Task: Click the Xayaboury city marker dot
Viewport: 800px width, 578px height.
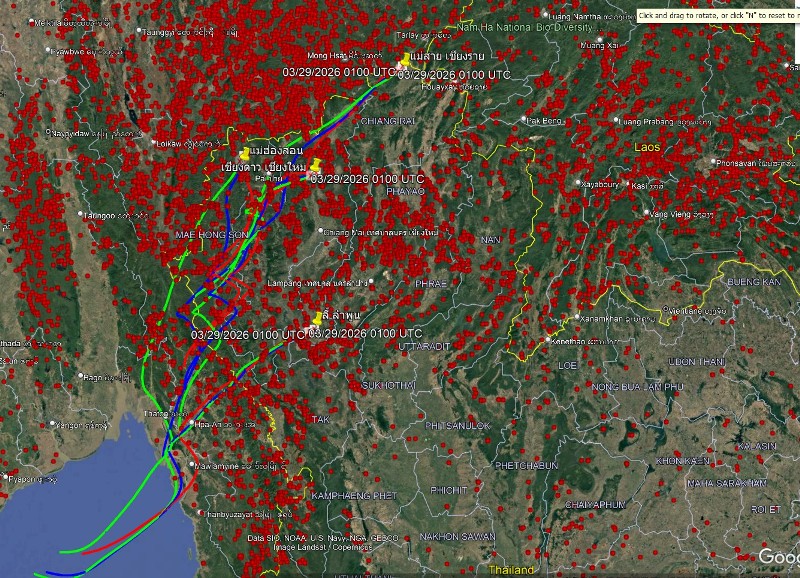Action: [578, 183]
